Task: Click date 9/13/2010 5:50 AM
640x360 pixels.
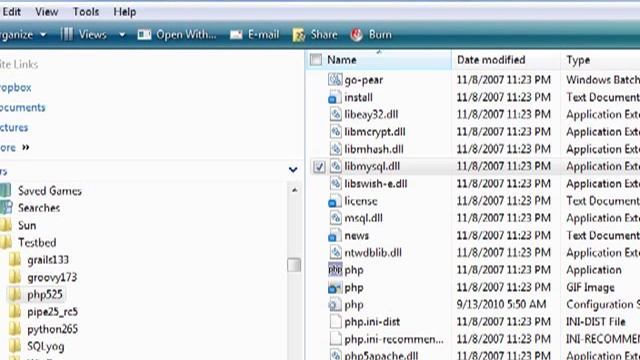Action: (501, 304)
